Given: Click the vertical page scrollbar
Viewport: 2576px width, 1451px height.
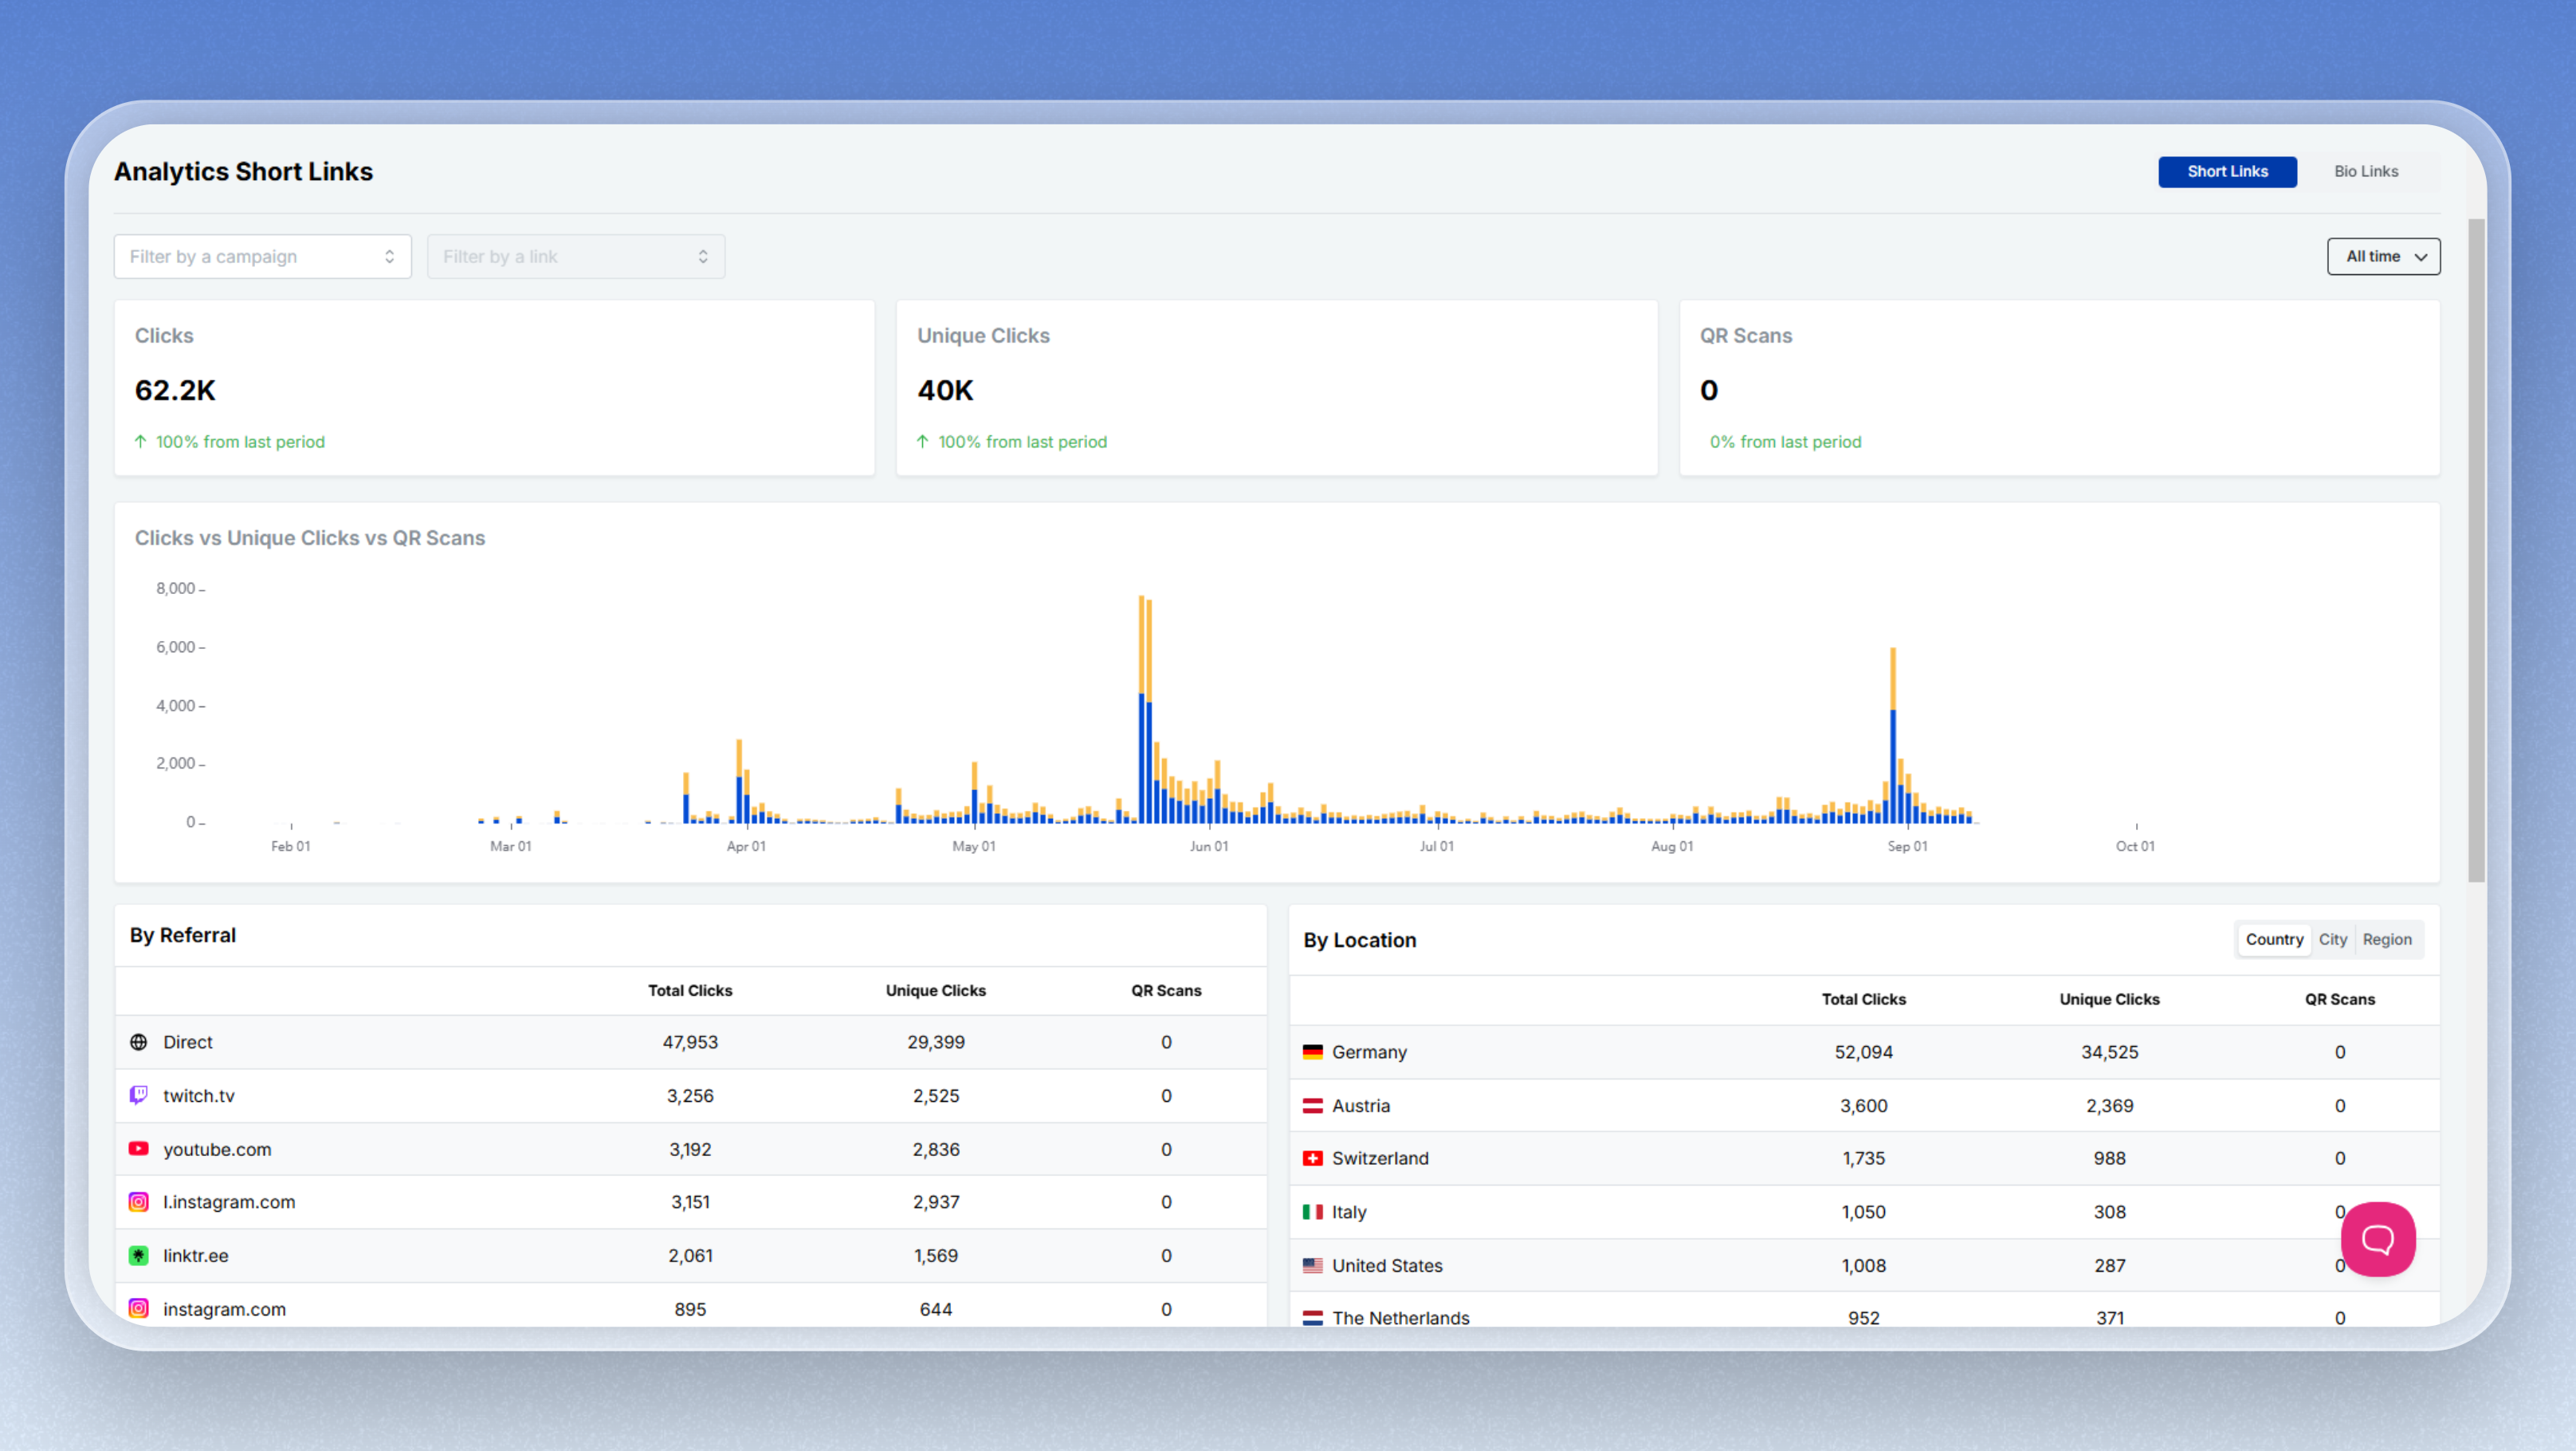Looking at the screenshot, I should click(x=2476, y=550).
